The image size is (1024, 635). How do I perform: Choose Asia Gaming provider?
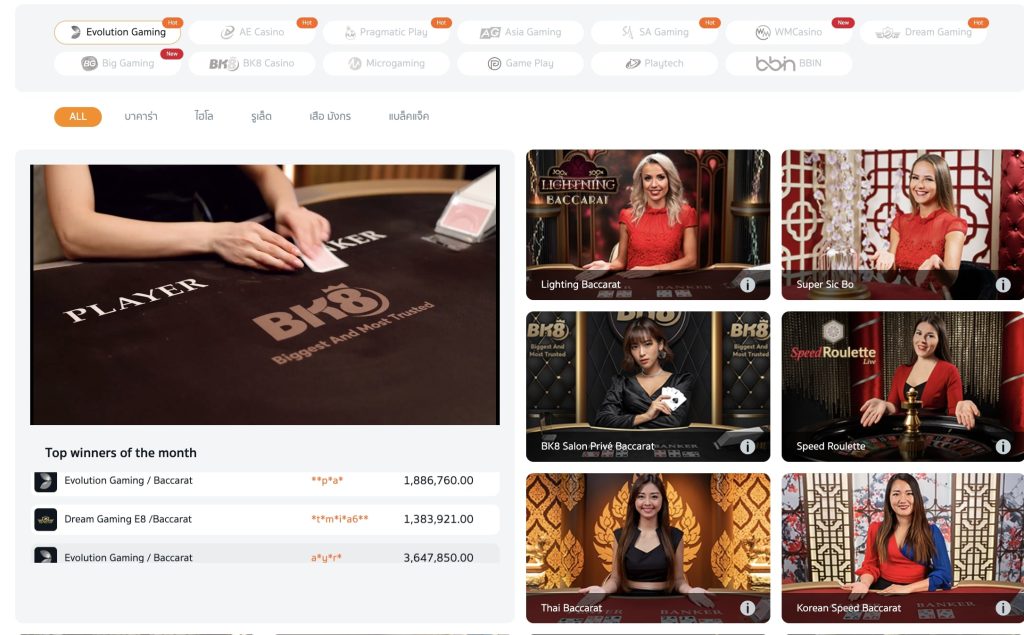(520, 32)
